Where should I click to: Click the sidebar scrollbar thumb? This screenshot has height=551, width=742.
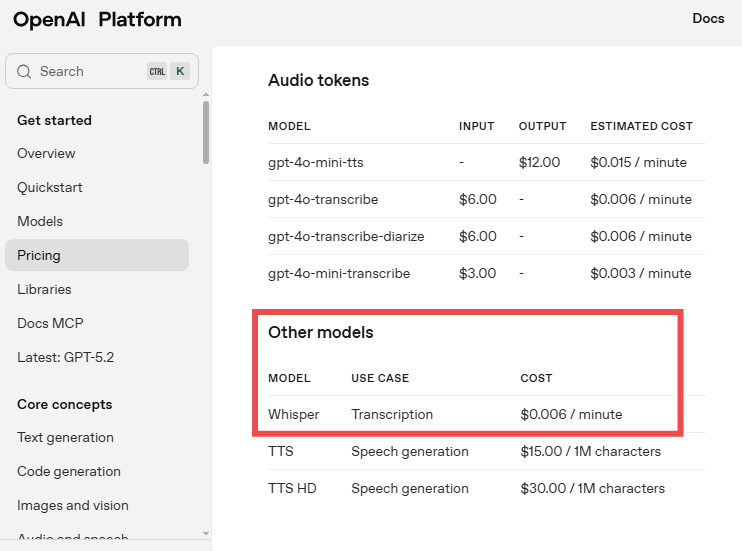coord(206,133)
